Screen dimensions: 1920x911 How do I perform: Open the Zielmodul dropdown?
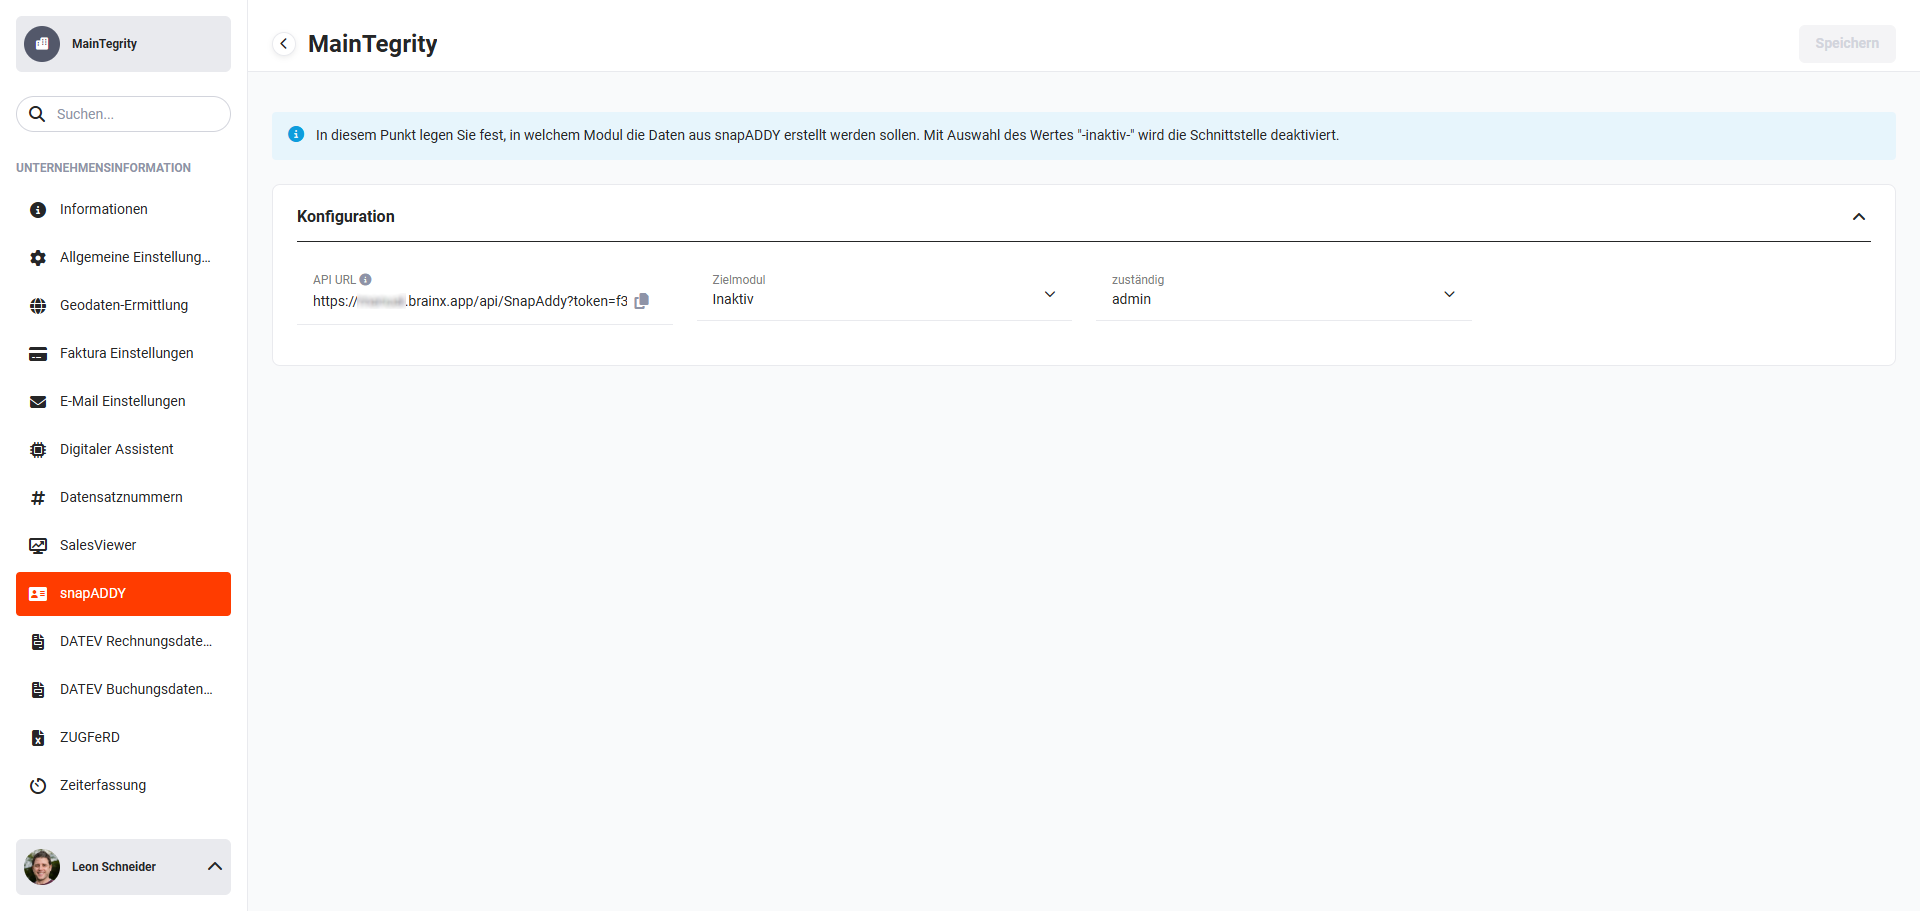[x=884, y=294]
